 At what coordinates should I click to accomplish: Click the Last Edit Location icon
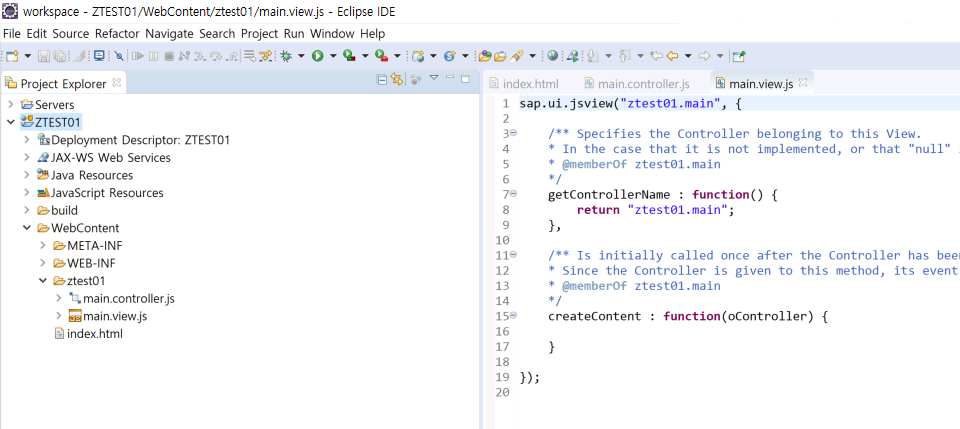point(656,56)
